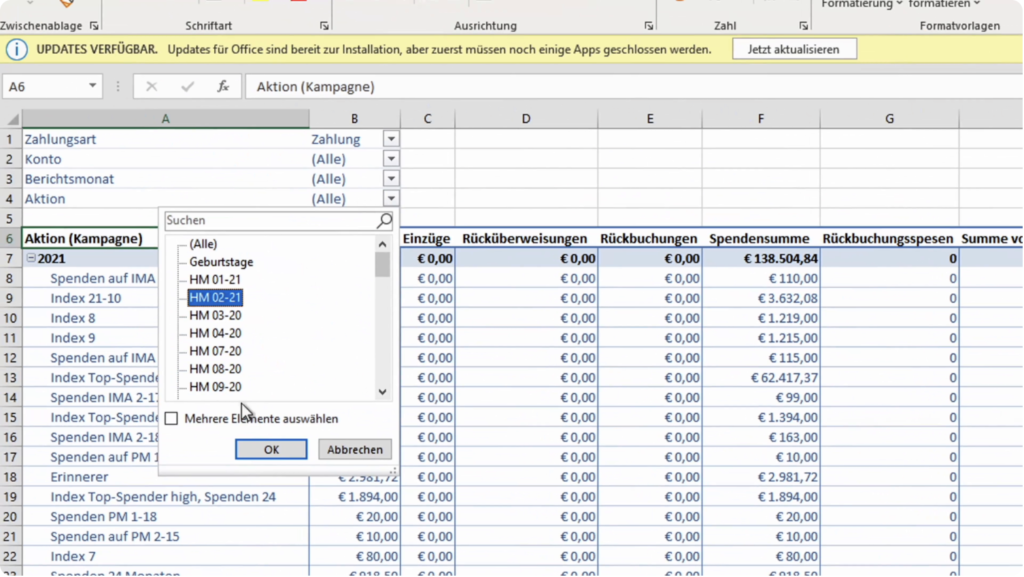This screenshot has width=1024, height=577.
Task: Click the formula bar cancel icon
Action: pyautogui.click(x=152, y=87)
